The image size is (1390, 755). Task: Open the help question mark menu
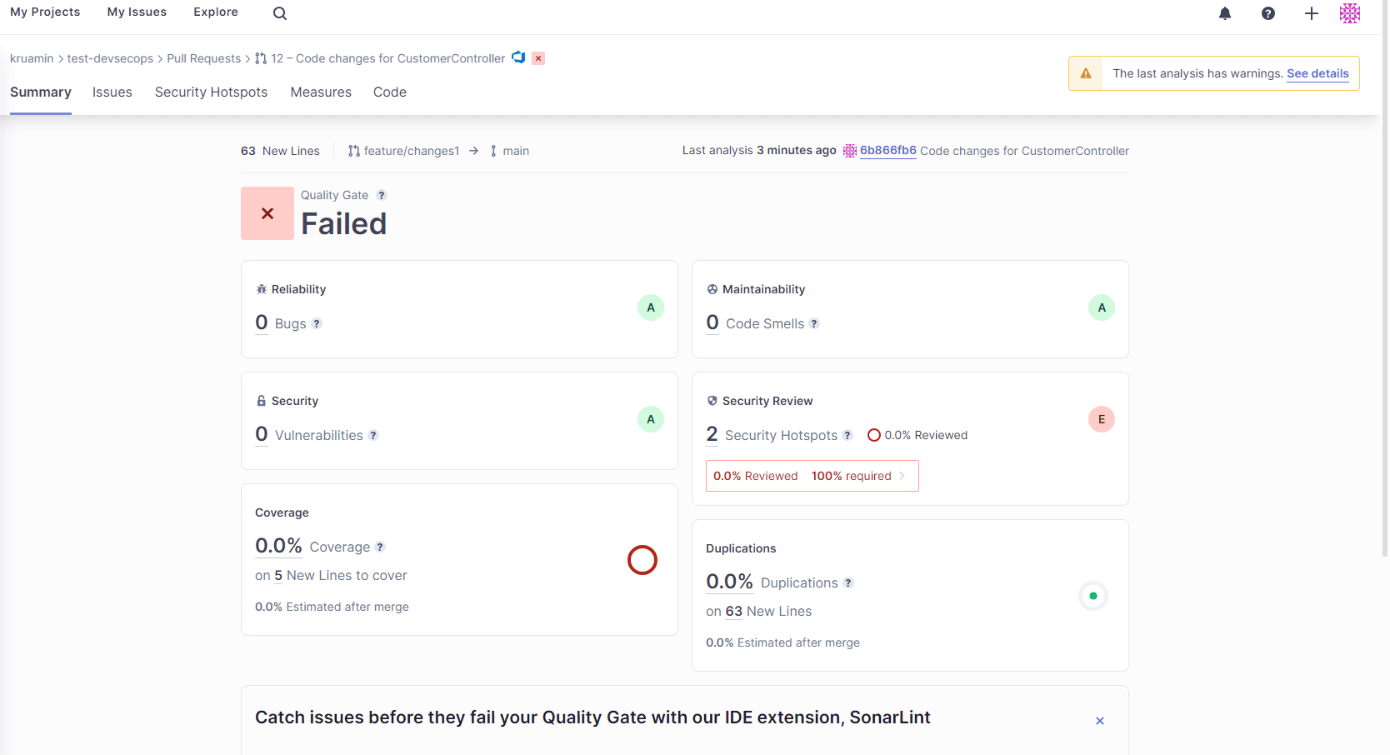[x=1268, y=13]
